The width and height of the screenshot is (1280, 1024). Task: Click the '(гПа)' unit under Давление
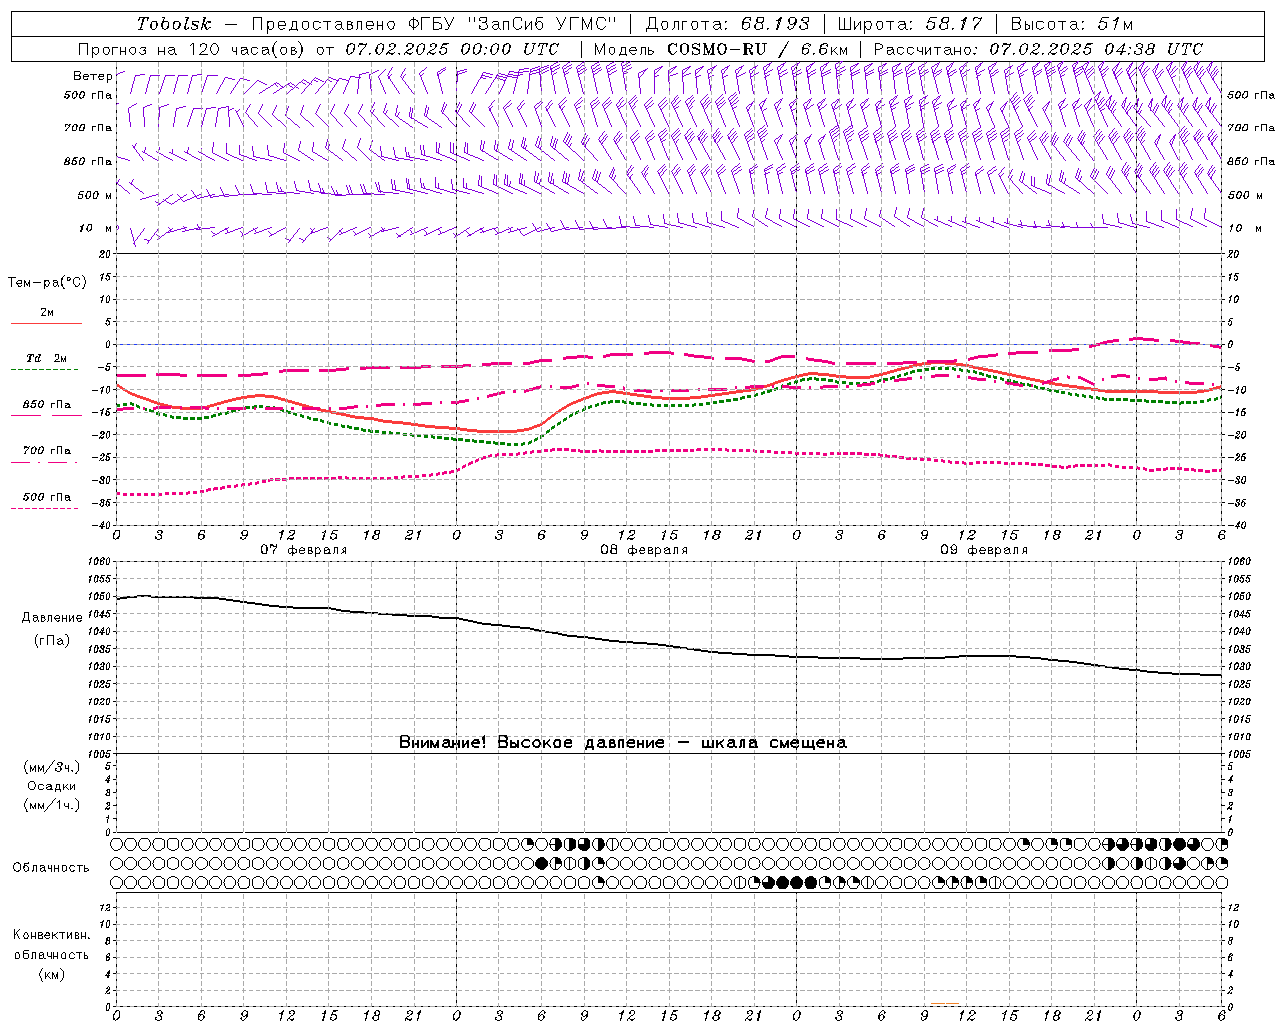click(x=52, y=640)
